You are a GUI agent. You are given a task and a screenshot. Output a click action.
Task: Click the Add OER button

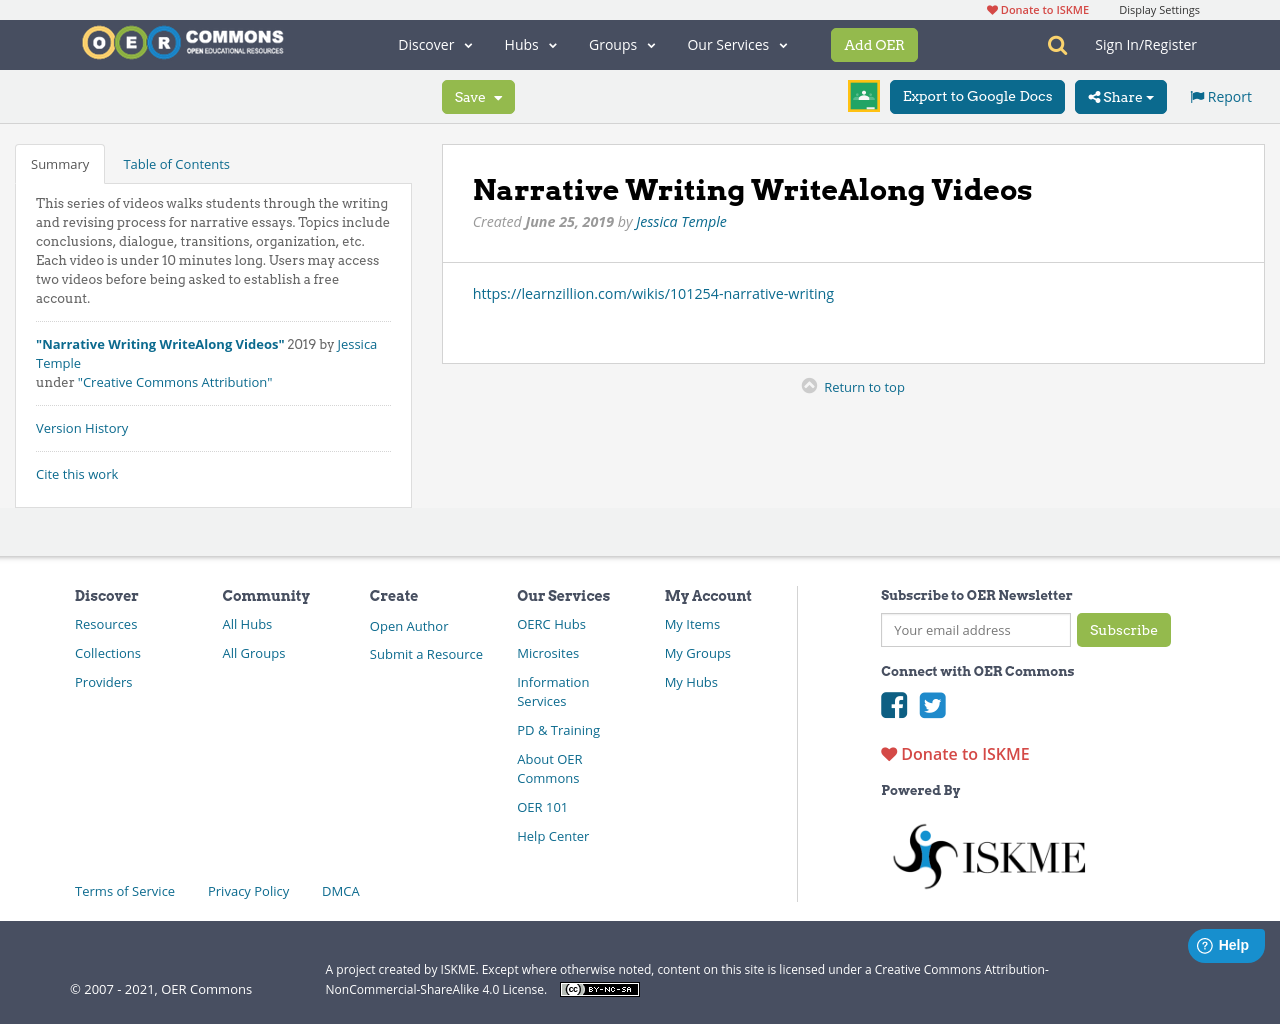coord(874,44)
